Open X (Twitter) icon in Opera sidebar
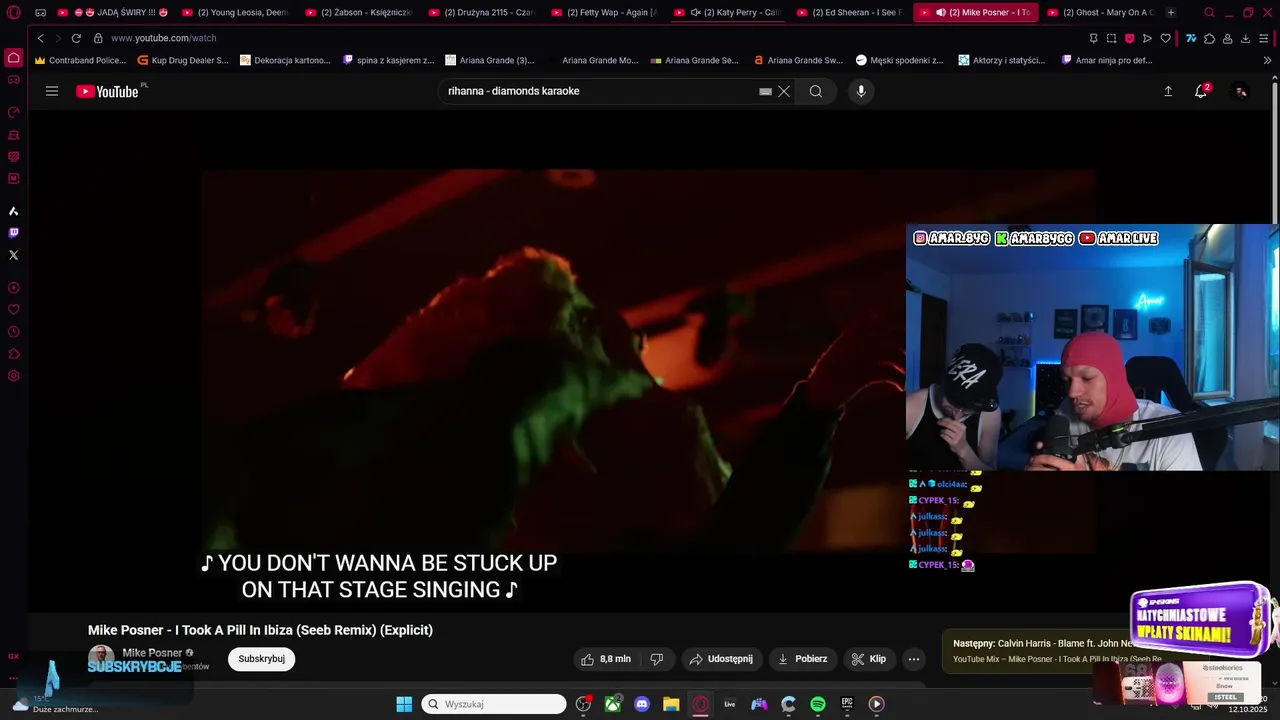1280x720 pixels. 13,255
